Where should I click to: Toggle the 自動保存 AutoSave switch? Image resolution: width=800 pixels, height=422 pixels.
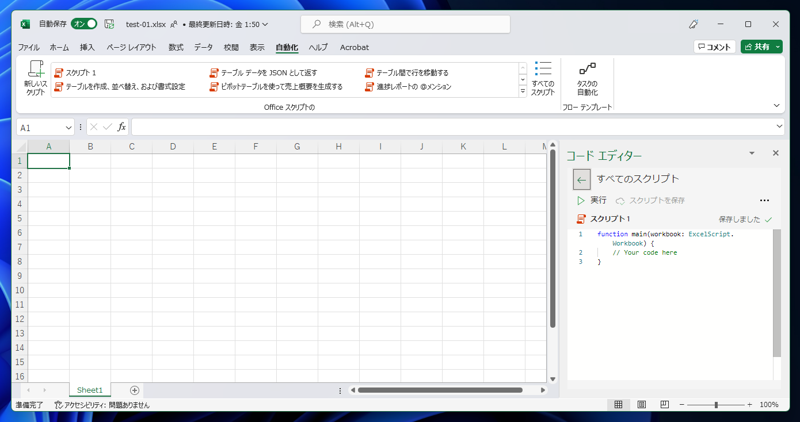pos(84,24)
